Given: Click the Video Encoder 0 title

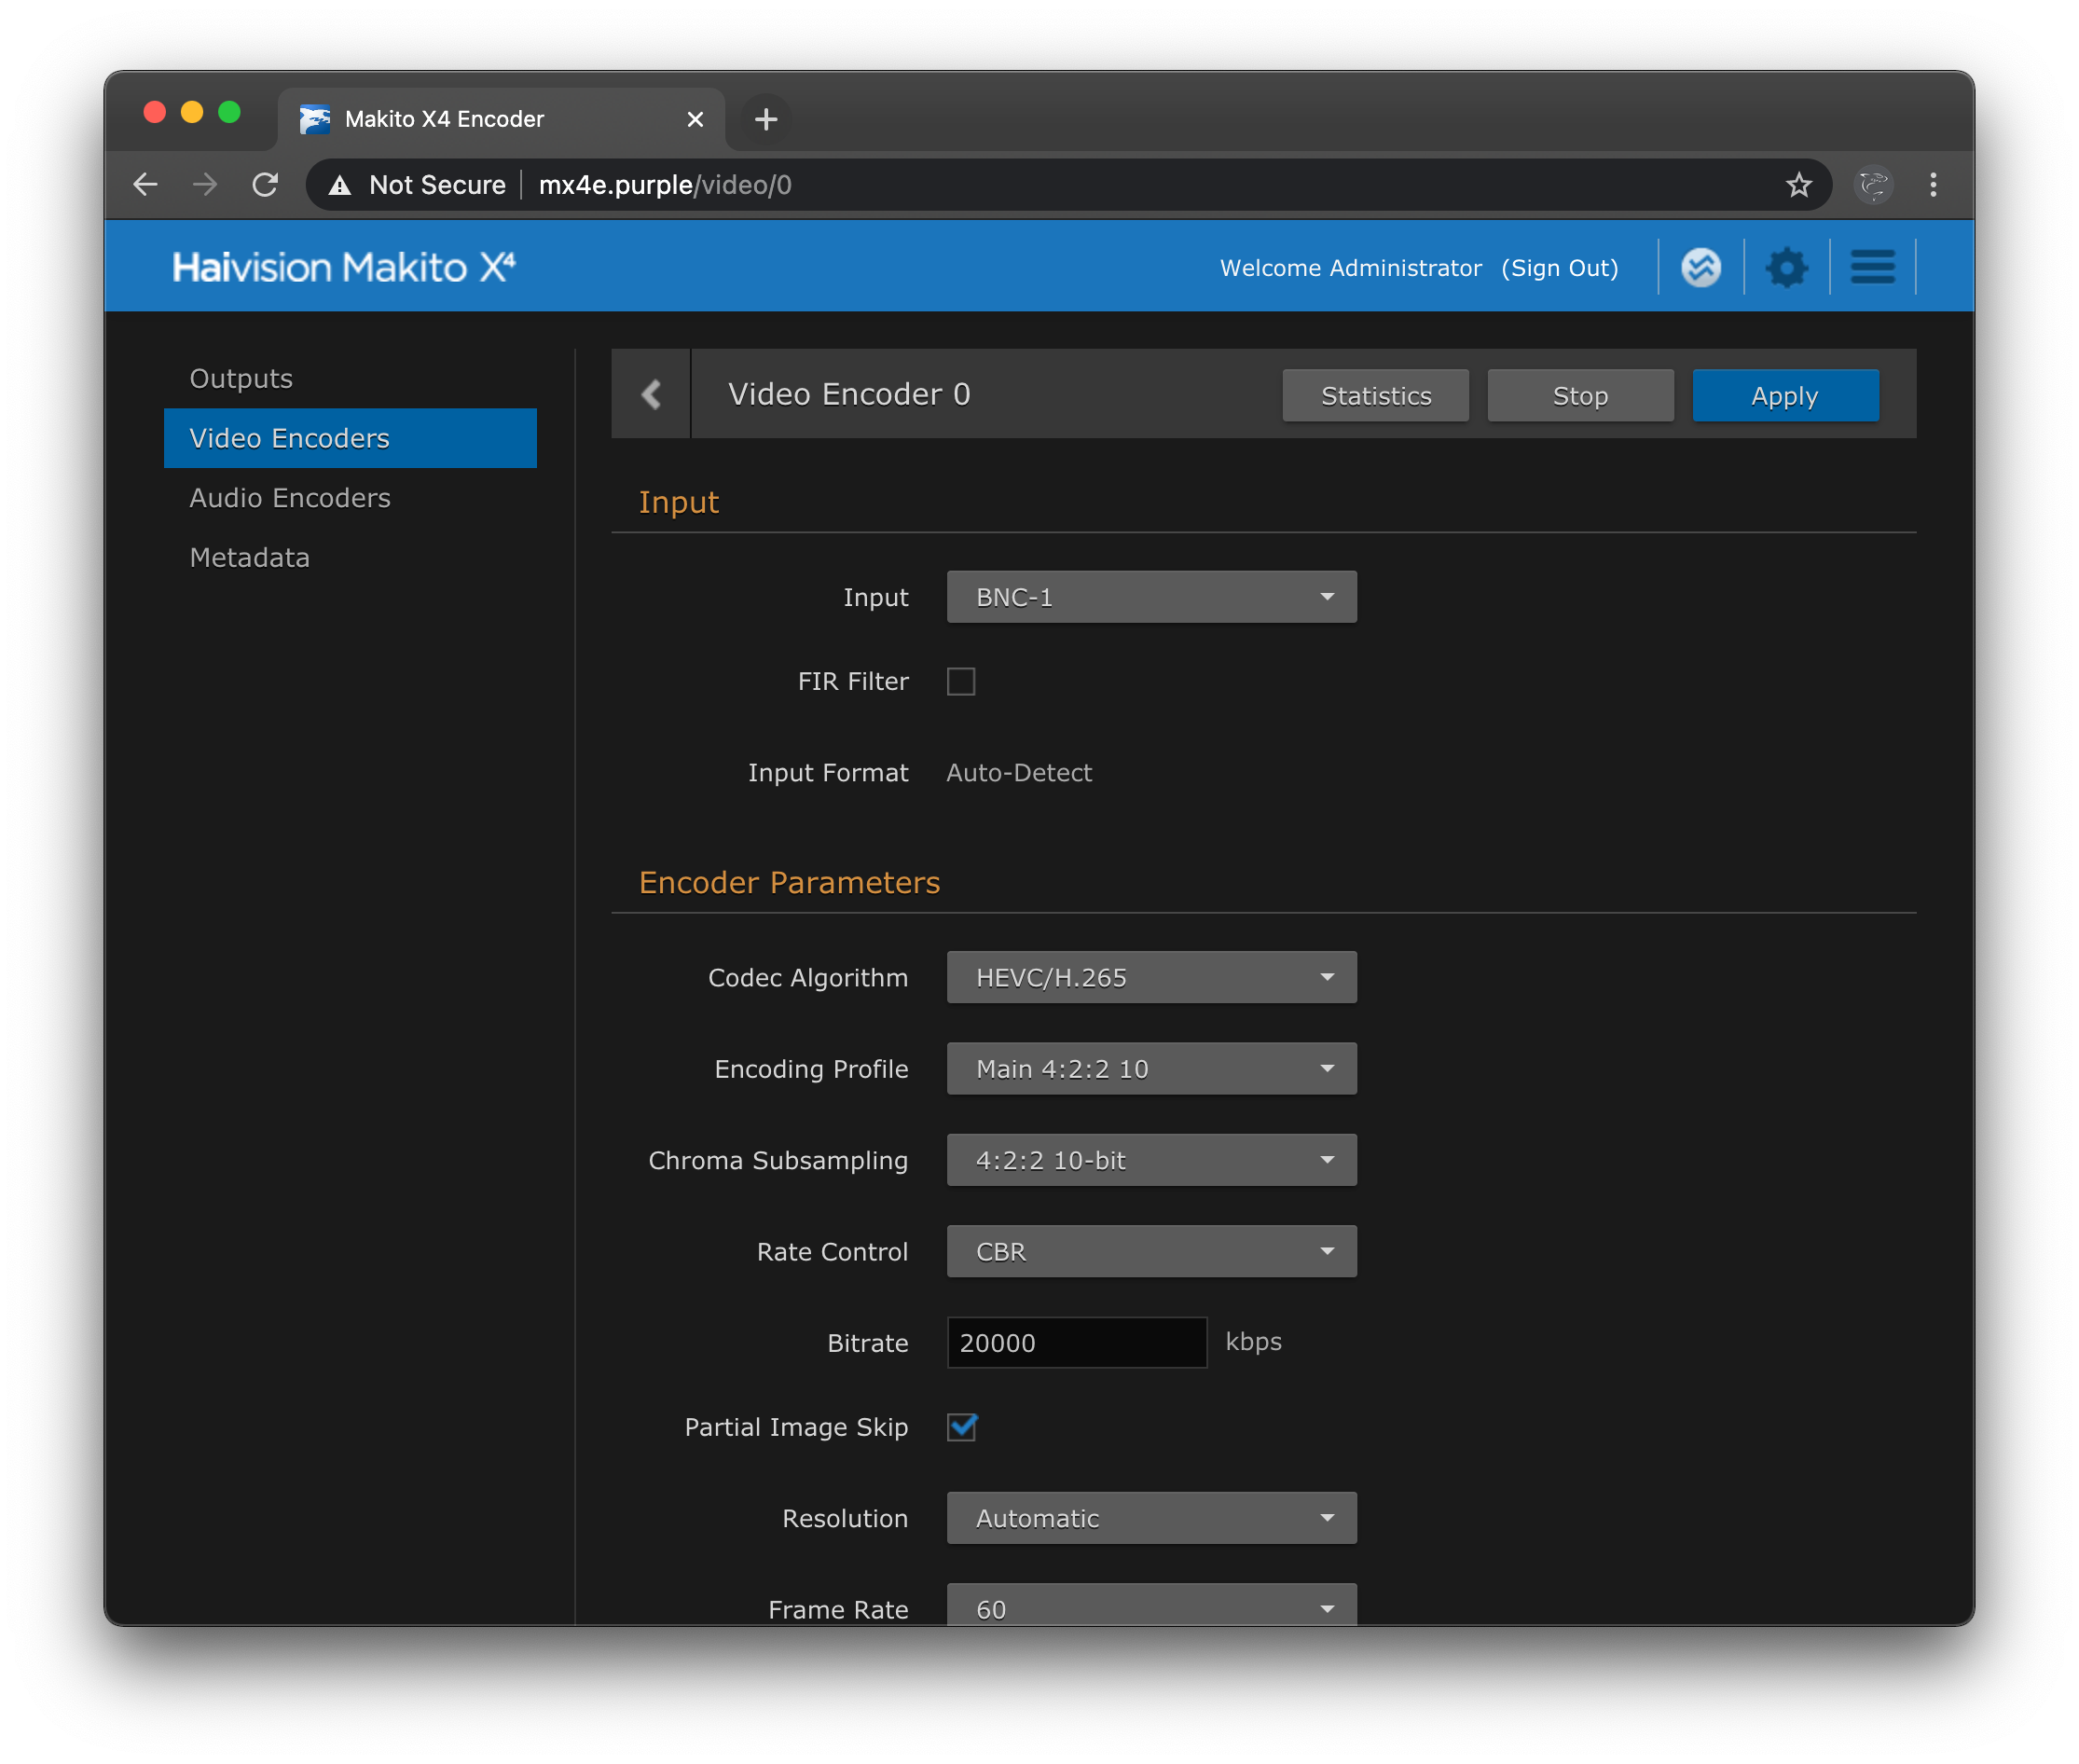Looking at the screenshot, I should 849,394.
